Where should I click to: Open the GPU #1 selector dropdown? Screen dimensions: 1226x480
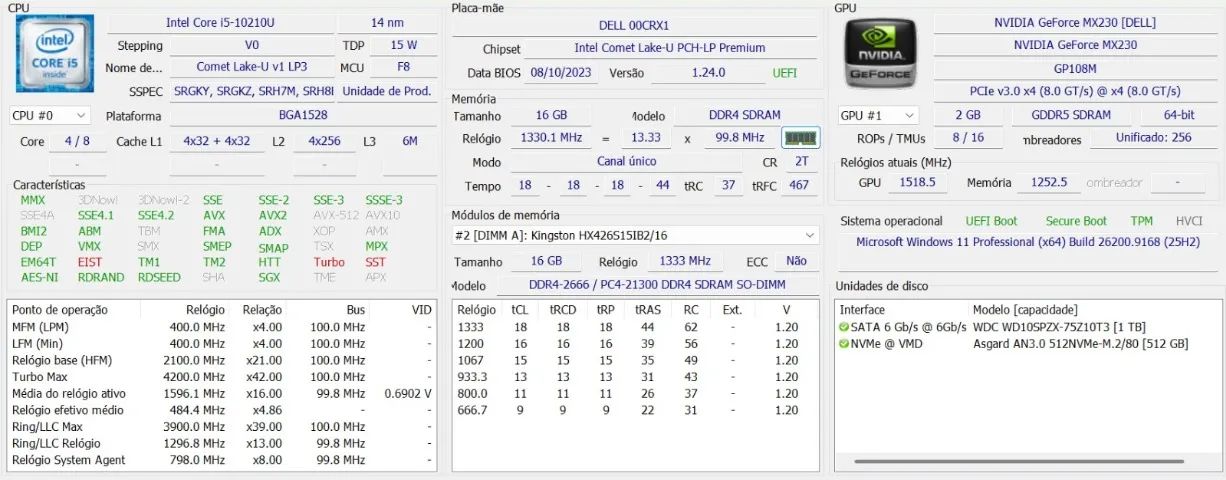878,115
